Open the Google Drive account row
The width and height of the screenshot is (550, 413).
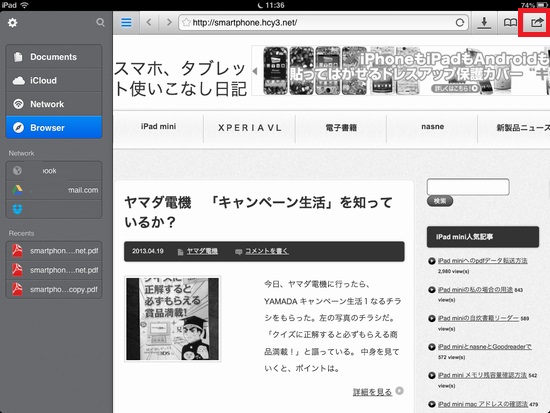point(54,190)
